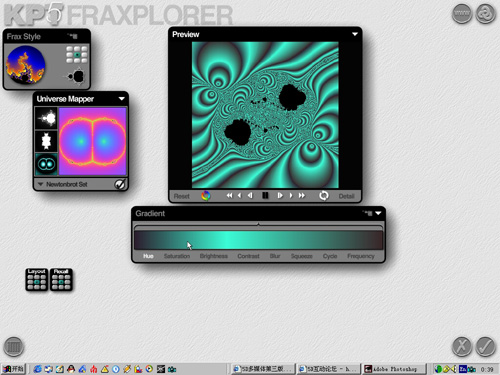Image resolution: width=500 pixels, height=375 pixels.
Task: Click the color wheel icon in Preview
Action: coord(206,196)
